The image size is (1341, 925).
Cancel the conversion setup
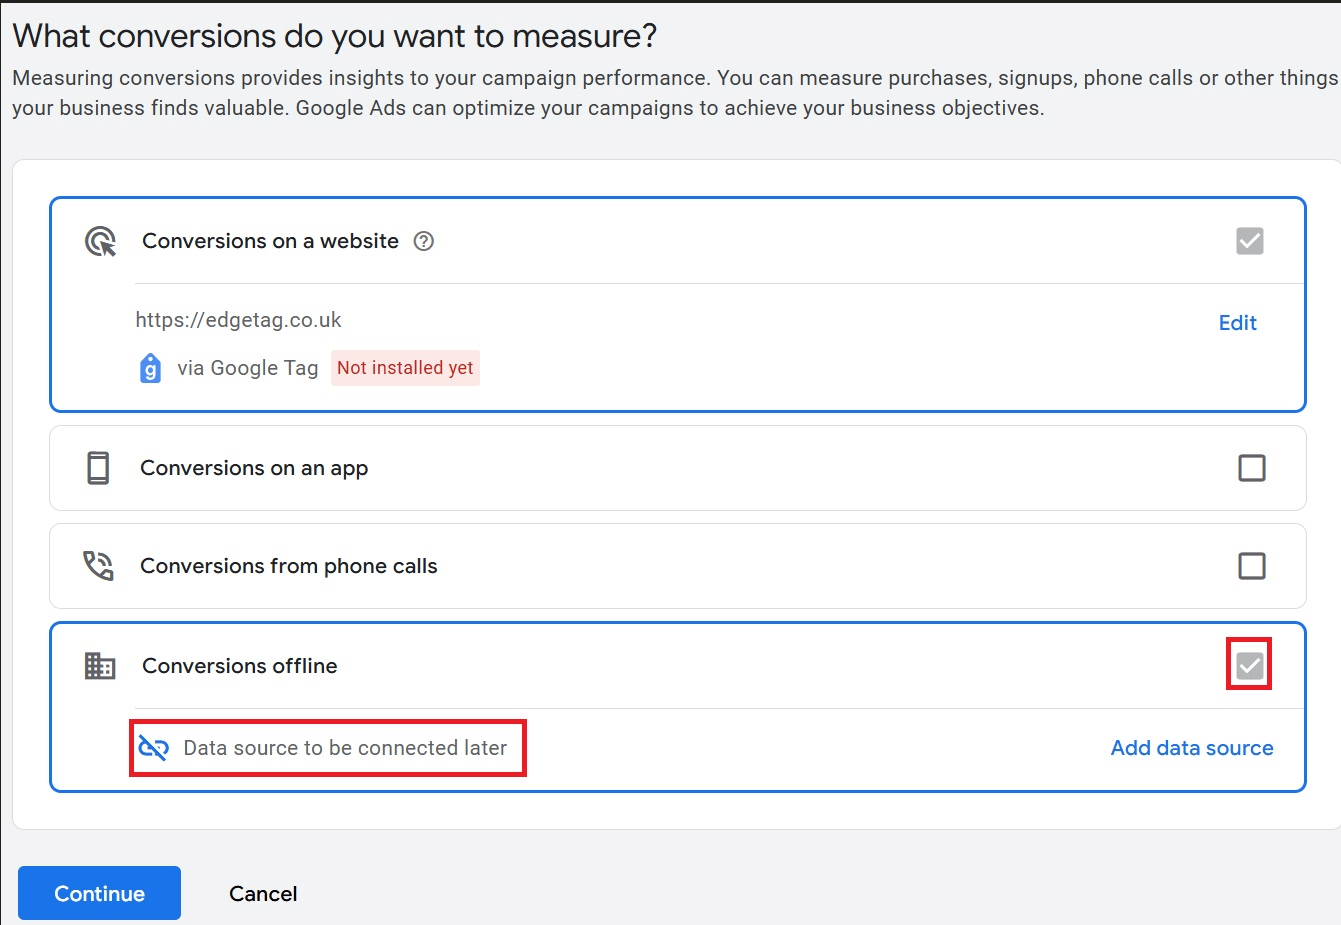pos(263,894)
